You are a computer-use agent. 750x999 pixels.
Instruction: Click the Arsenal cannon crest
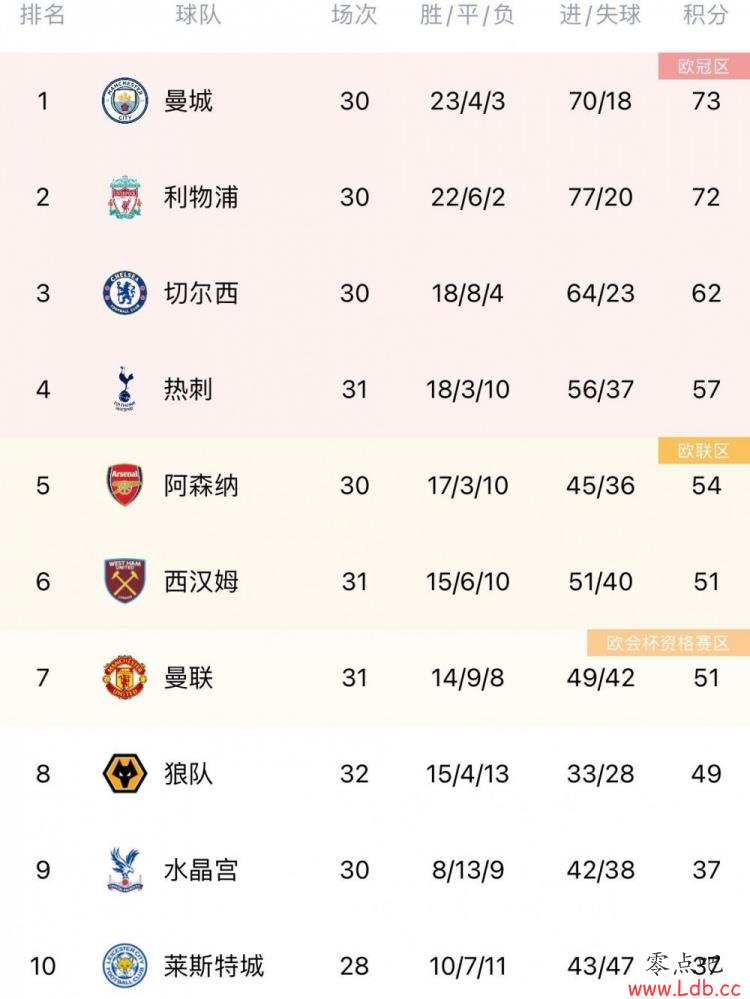point(125,485)
